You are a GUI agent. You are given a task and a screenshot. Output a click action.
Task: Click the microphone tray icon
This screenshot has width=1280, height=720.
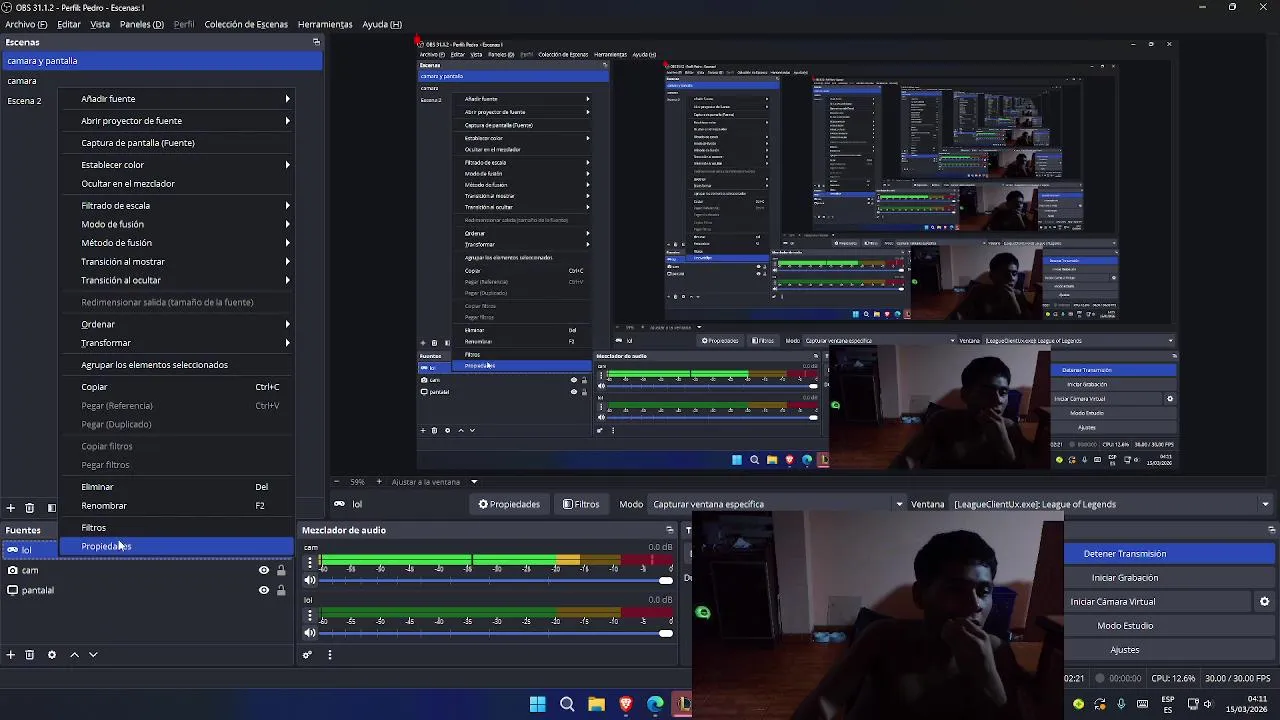point(1121,704)
